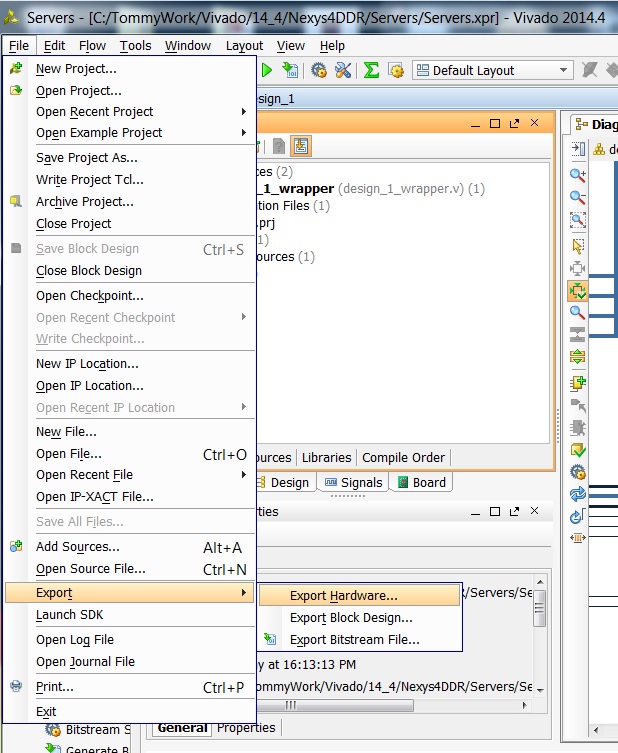
Task: Click the Generate Bitstream toolbar icon
Action: pos(290,71)
